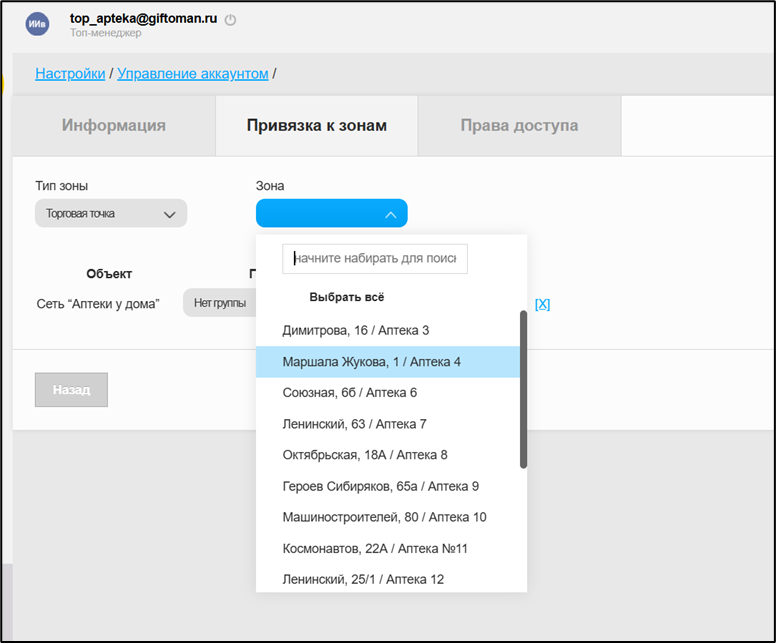Click the power logout icon
This screenshot has height=643, width=776.
point(231,20)
